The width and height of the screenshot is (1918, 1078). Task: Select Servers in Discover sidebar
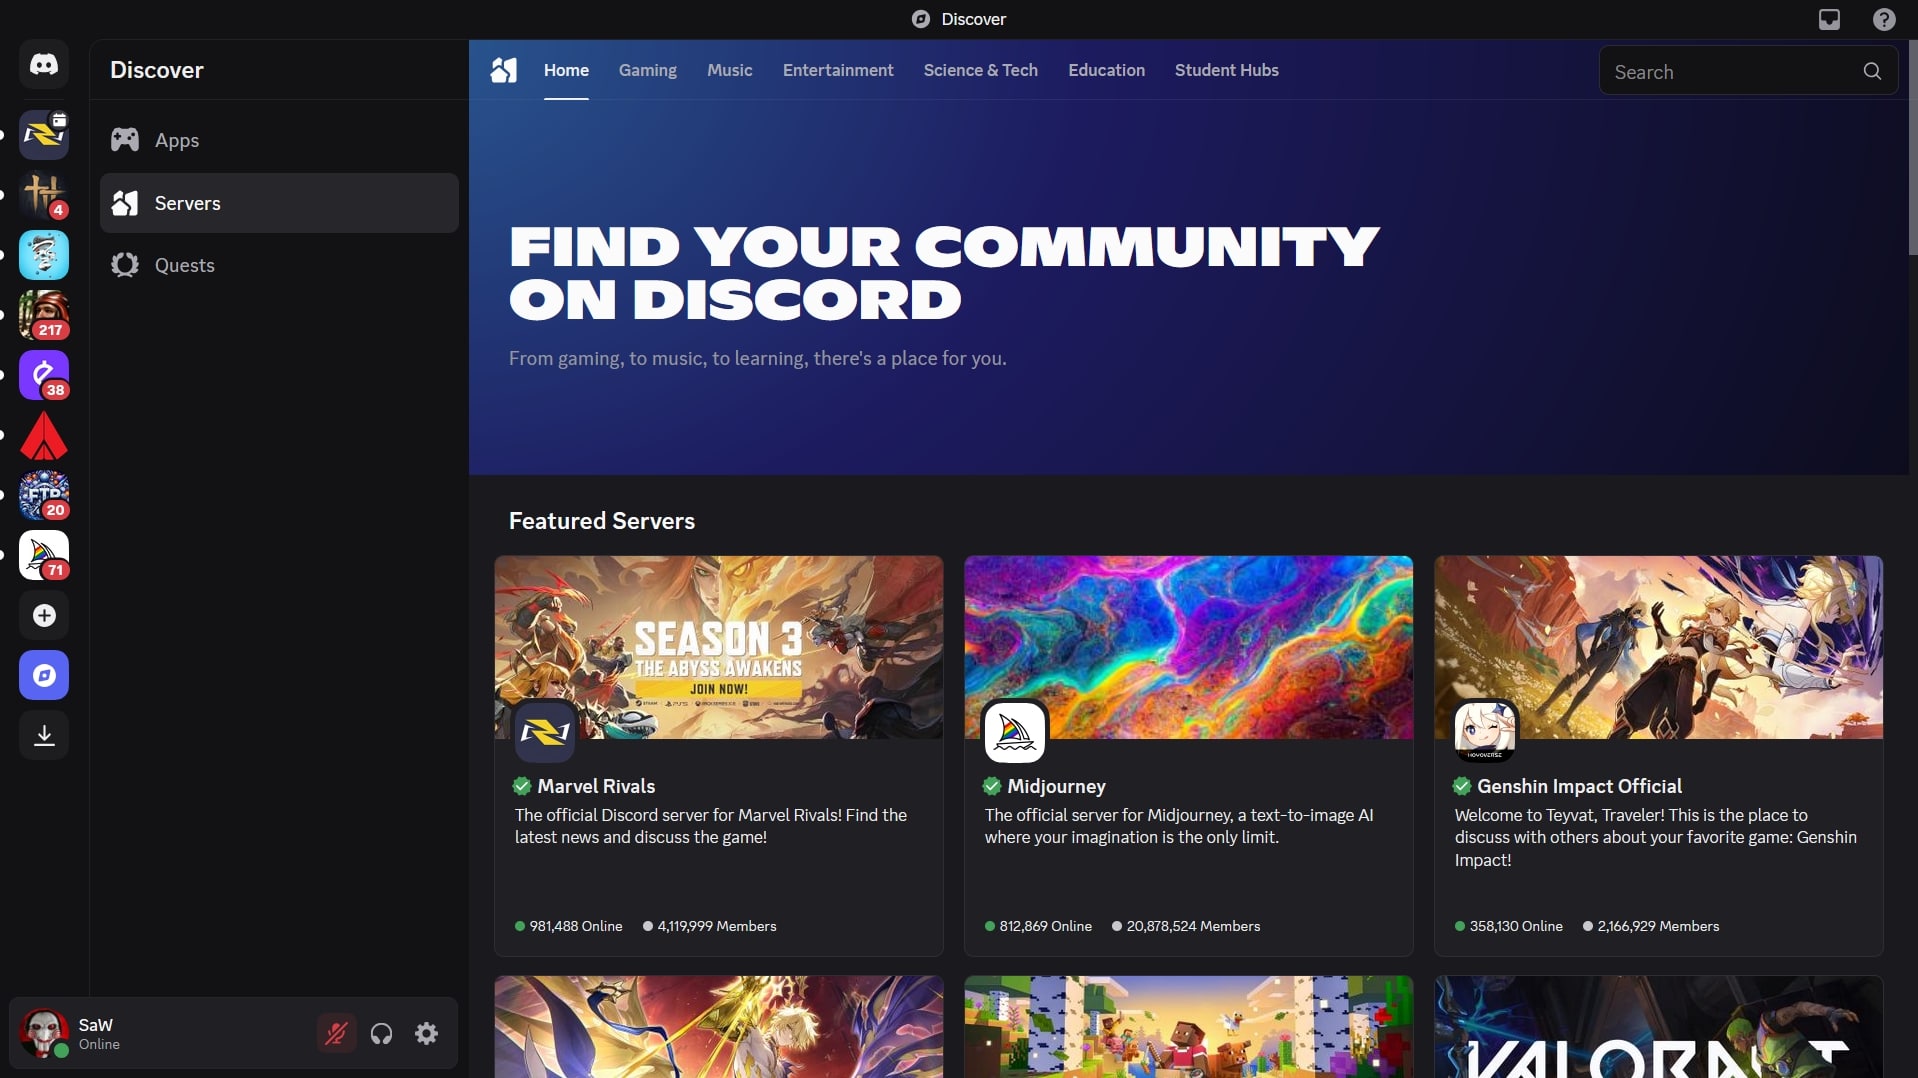279,203
